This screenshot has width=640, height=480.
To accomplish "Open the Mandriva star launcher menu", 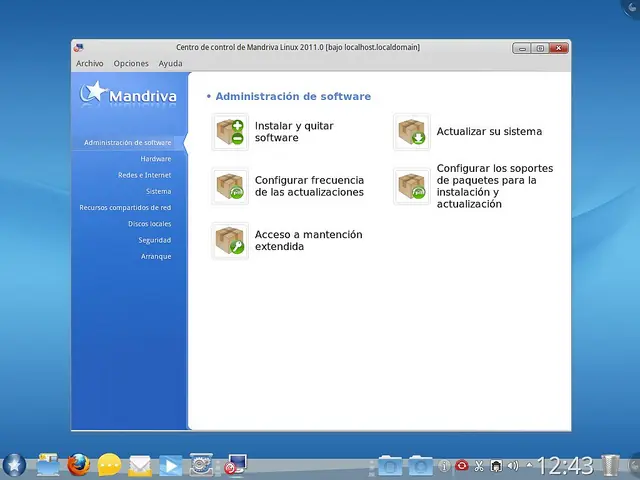I will coord(14,465).
